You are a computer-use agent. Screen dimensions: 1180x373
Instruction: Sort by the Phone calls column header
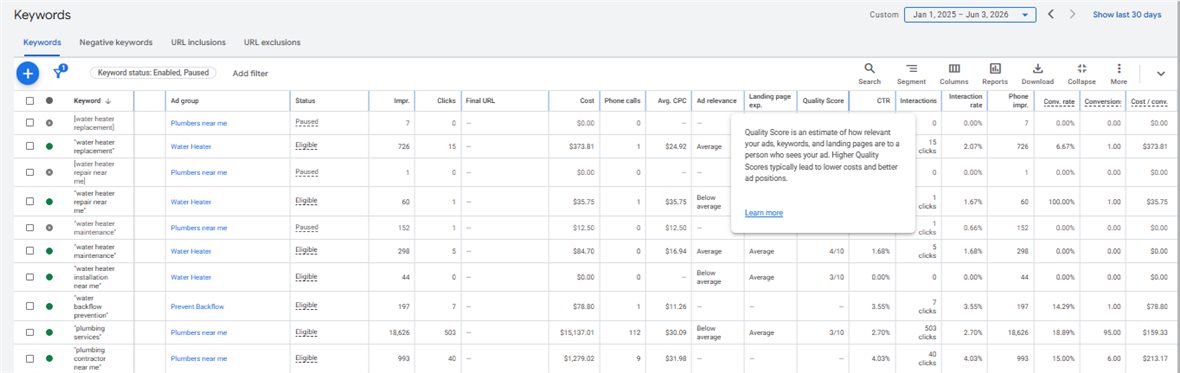tap(622, 101)
